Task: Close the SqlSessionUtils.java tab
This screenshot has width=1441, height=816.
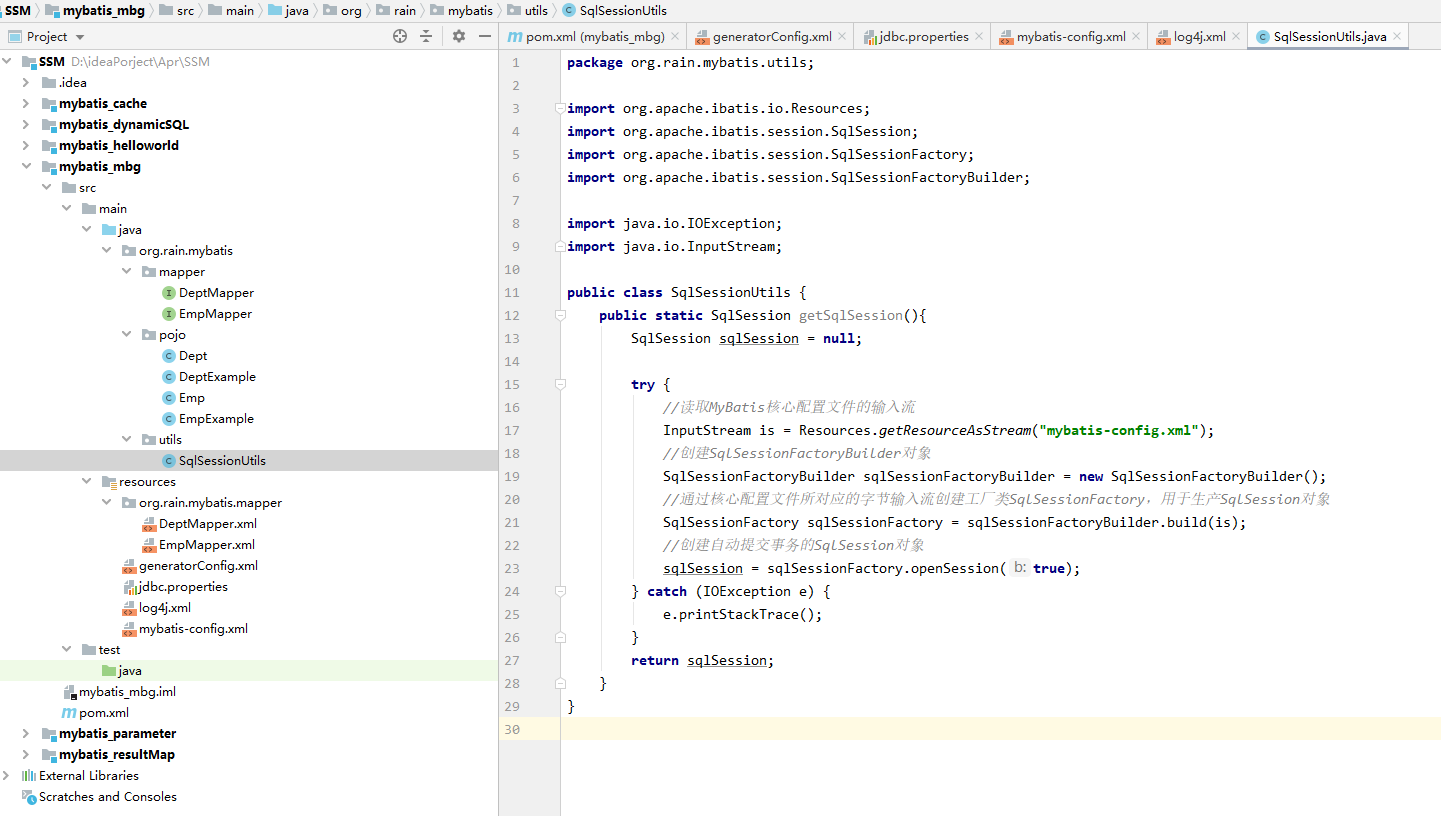Action: pyautogui.click(x=1398, y=36)
